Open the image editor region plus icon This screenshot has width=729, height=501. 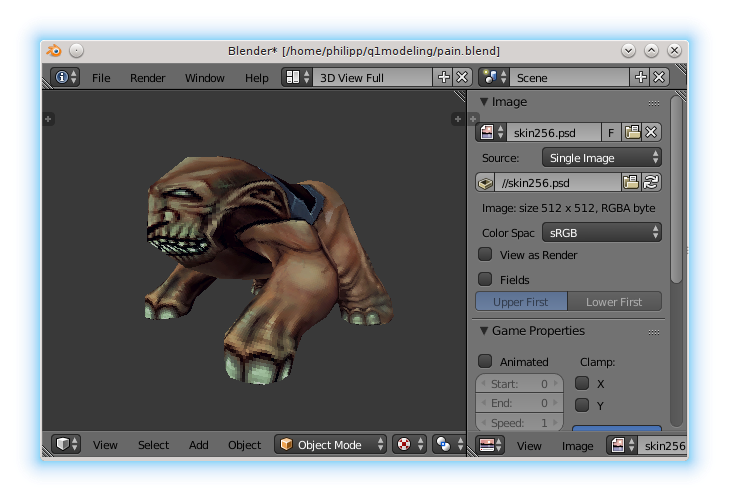[473, 119]
